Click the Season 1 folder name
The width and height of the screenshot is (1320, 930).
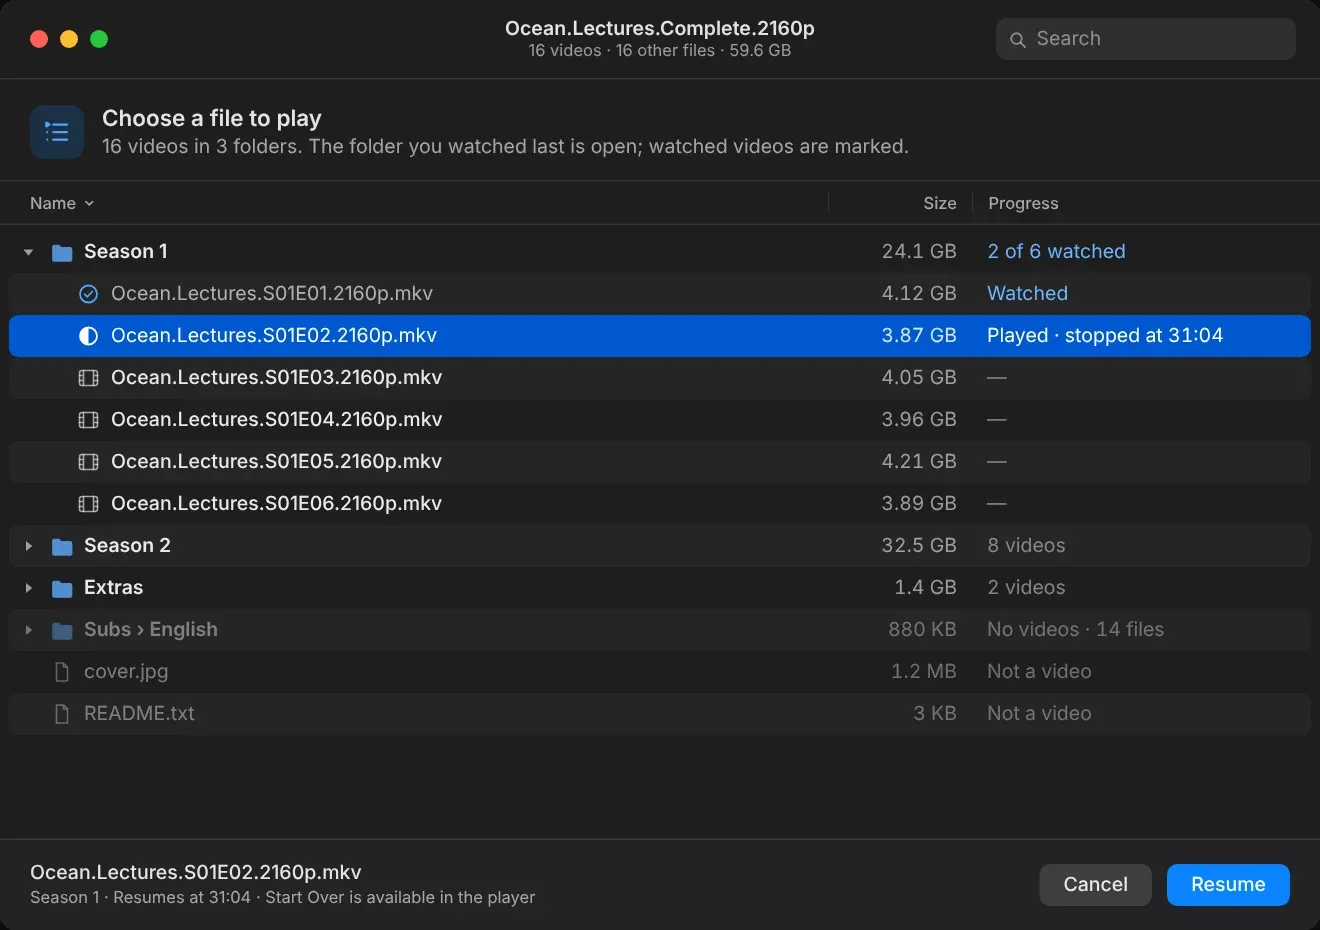(126, 252)
